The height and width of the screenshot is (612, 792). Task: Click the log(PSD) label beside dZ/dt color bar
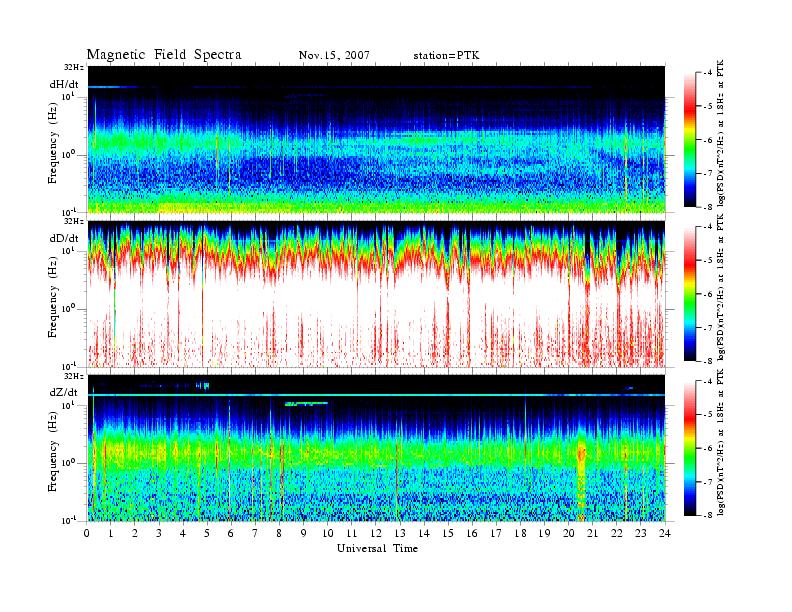click(721, 441)
